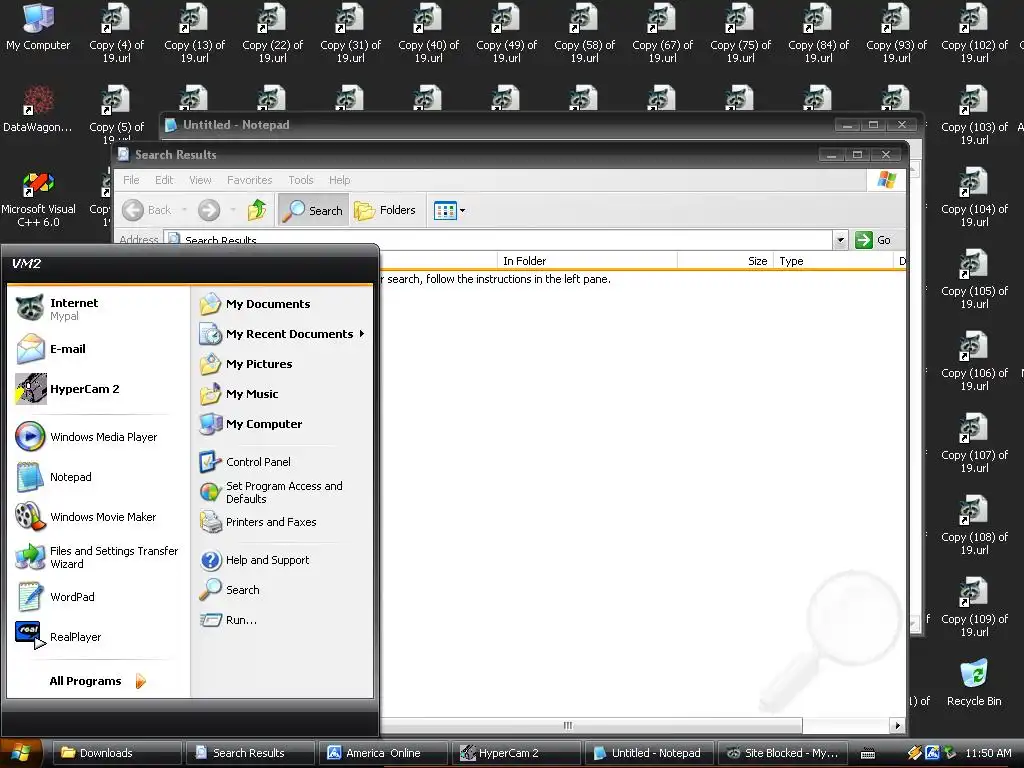Open the Views dropdown button
The width and height of the screenshot is (1024, 768).
pyautogui.click(x=449, y=210)
